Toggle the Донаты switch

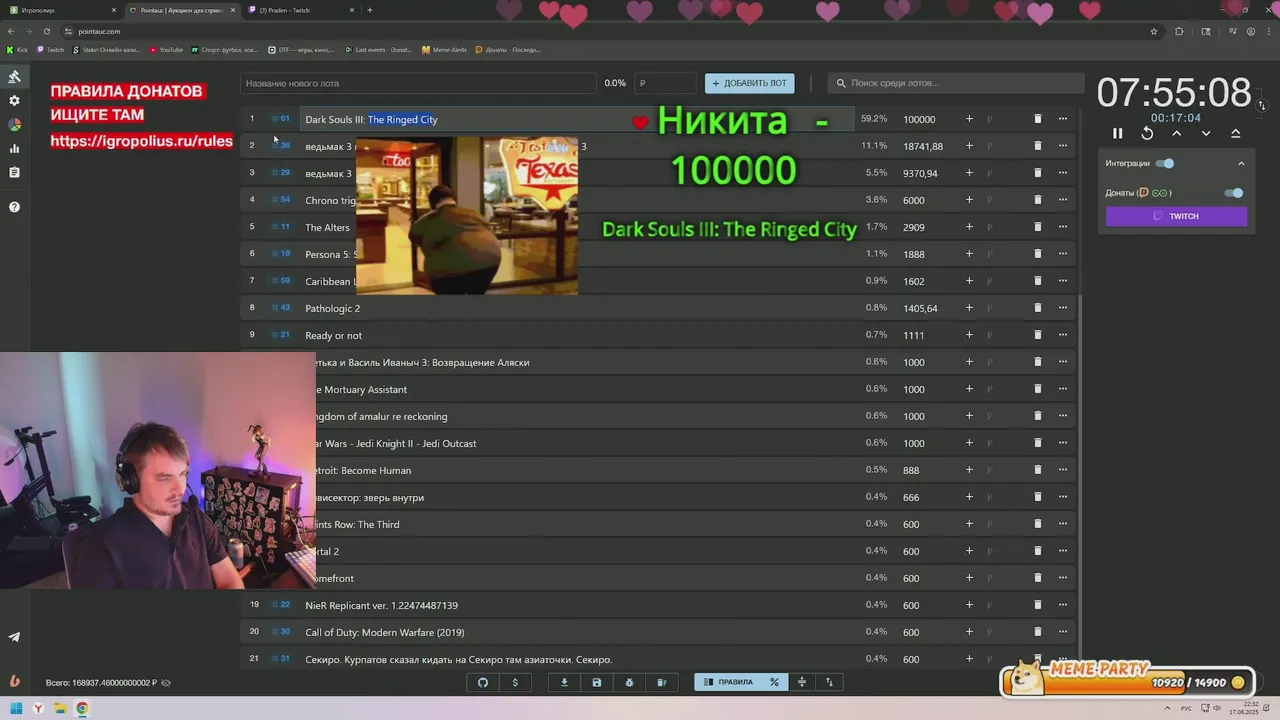1234,193
